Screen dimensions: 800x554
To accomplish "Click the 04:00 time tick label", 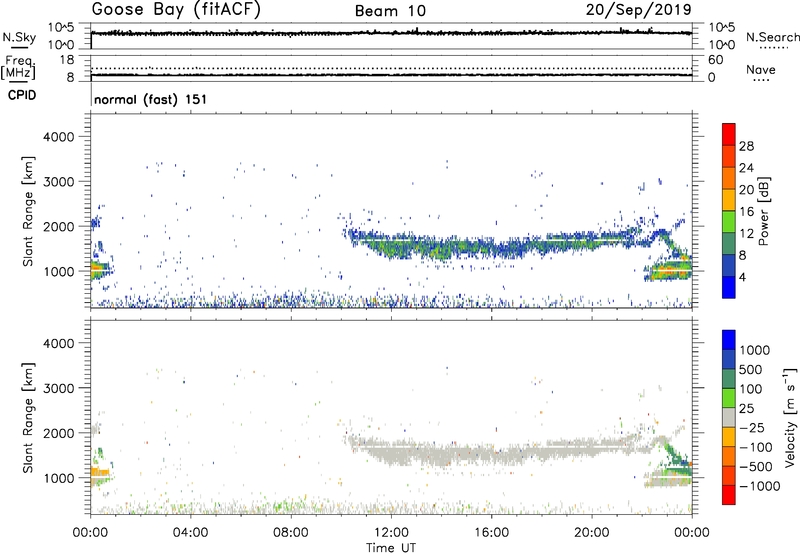I will coord(190,533).
